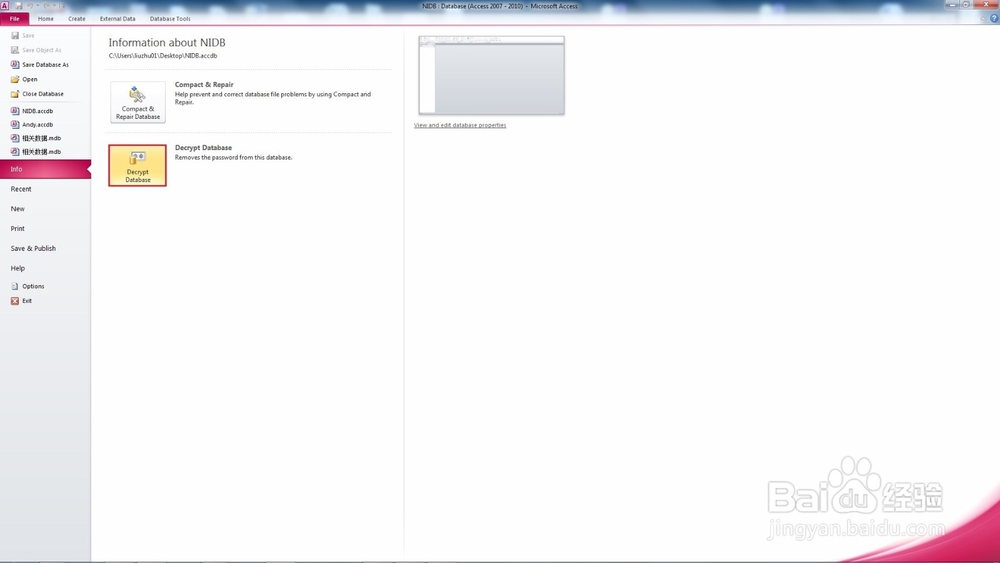Open the External Data tab
Viewport: 1000px width, 563px height.
[117, 18]
